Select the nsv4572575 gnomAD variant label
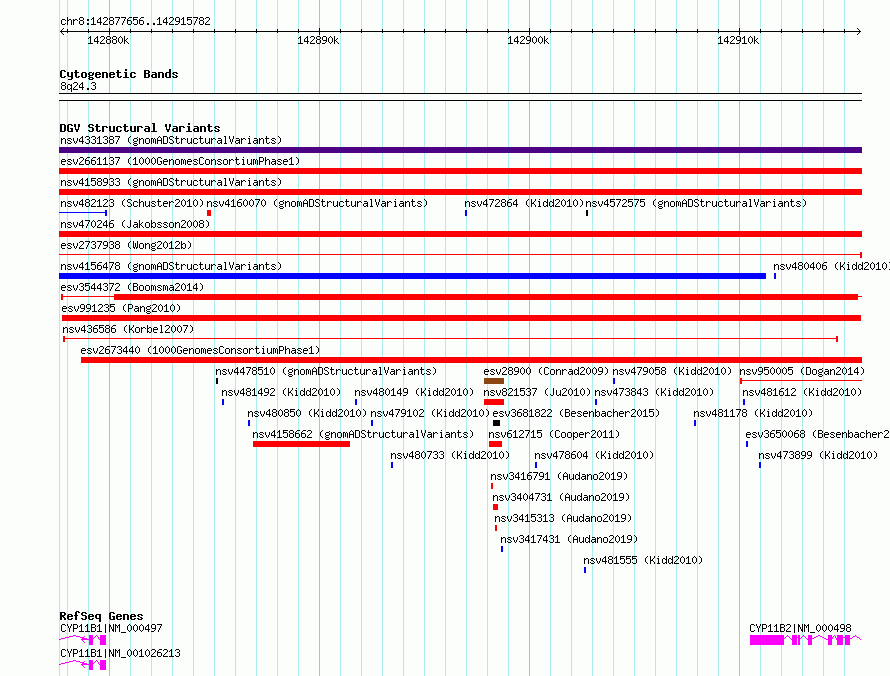890x676 pixels. (x=696, y=203)
